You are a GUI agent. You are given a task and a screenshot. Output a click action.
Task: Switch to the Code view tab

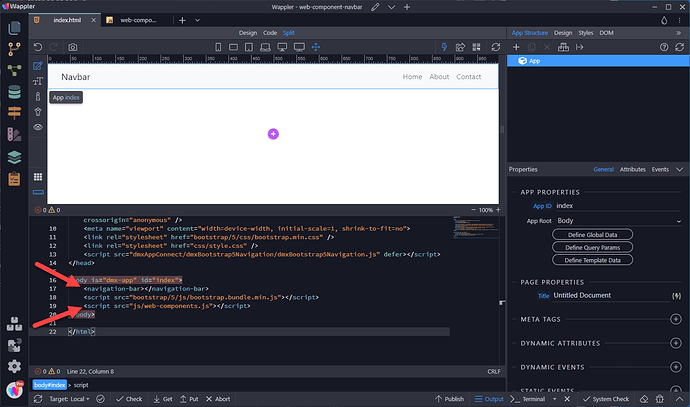tap(270, 33)
